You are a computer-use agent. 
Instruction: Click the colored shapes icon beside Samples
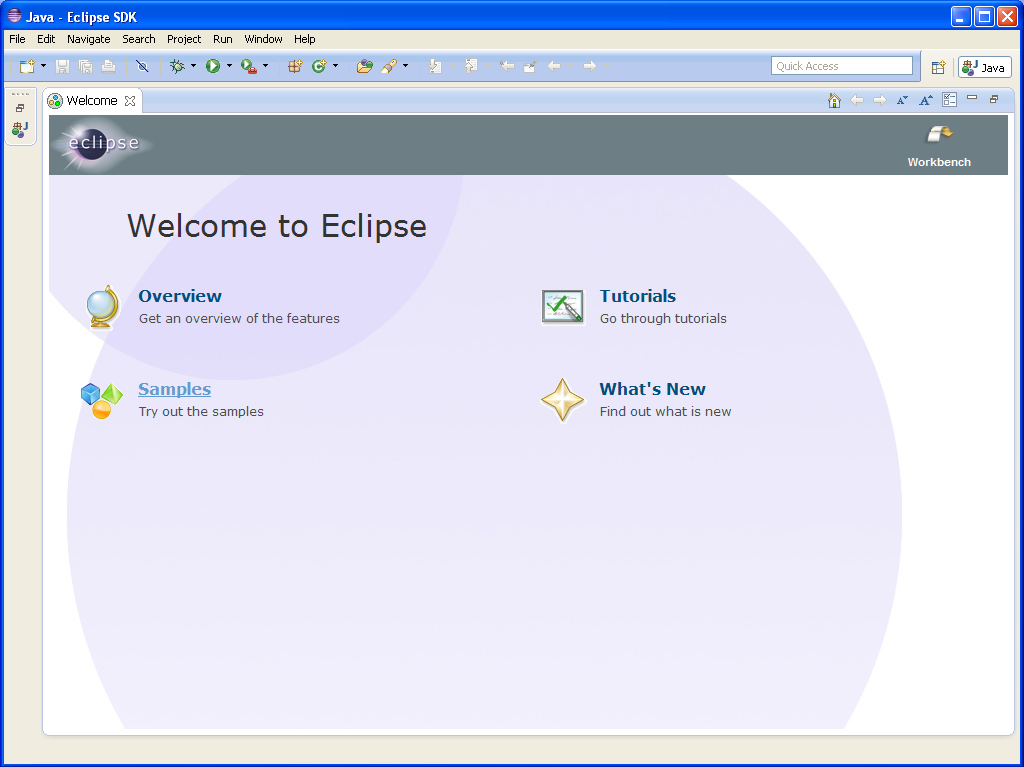102,400
